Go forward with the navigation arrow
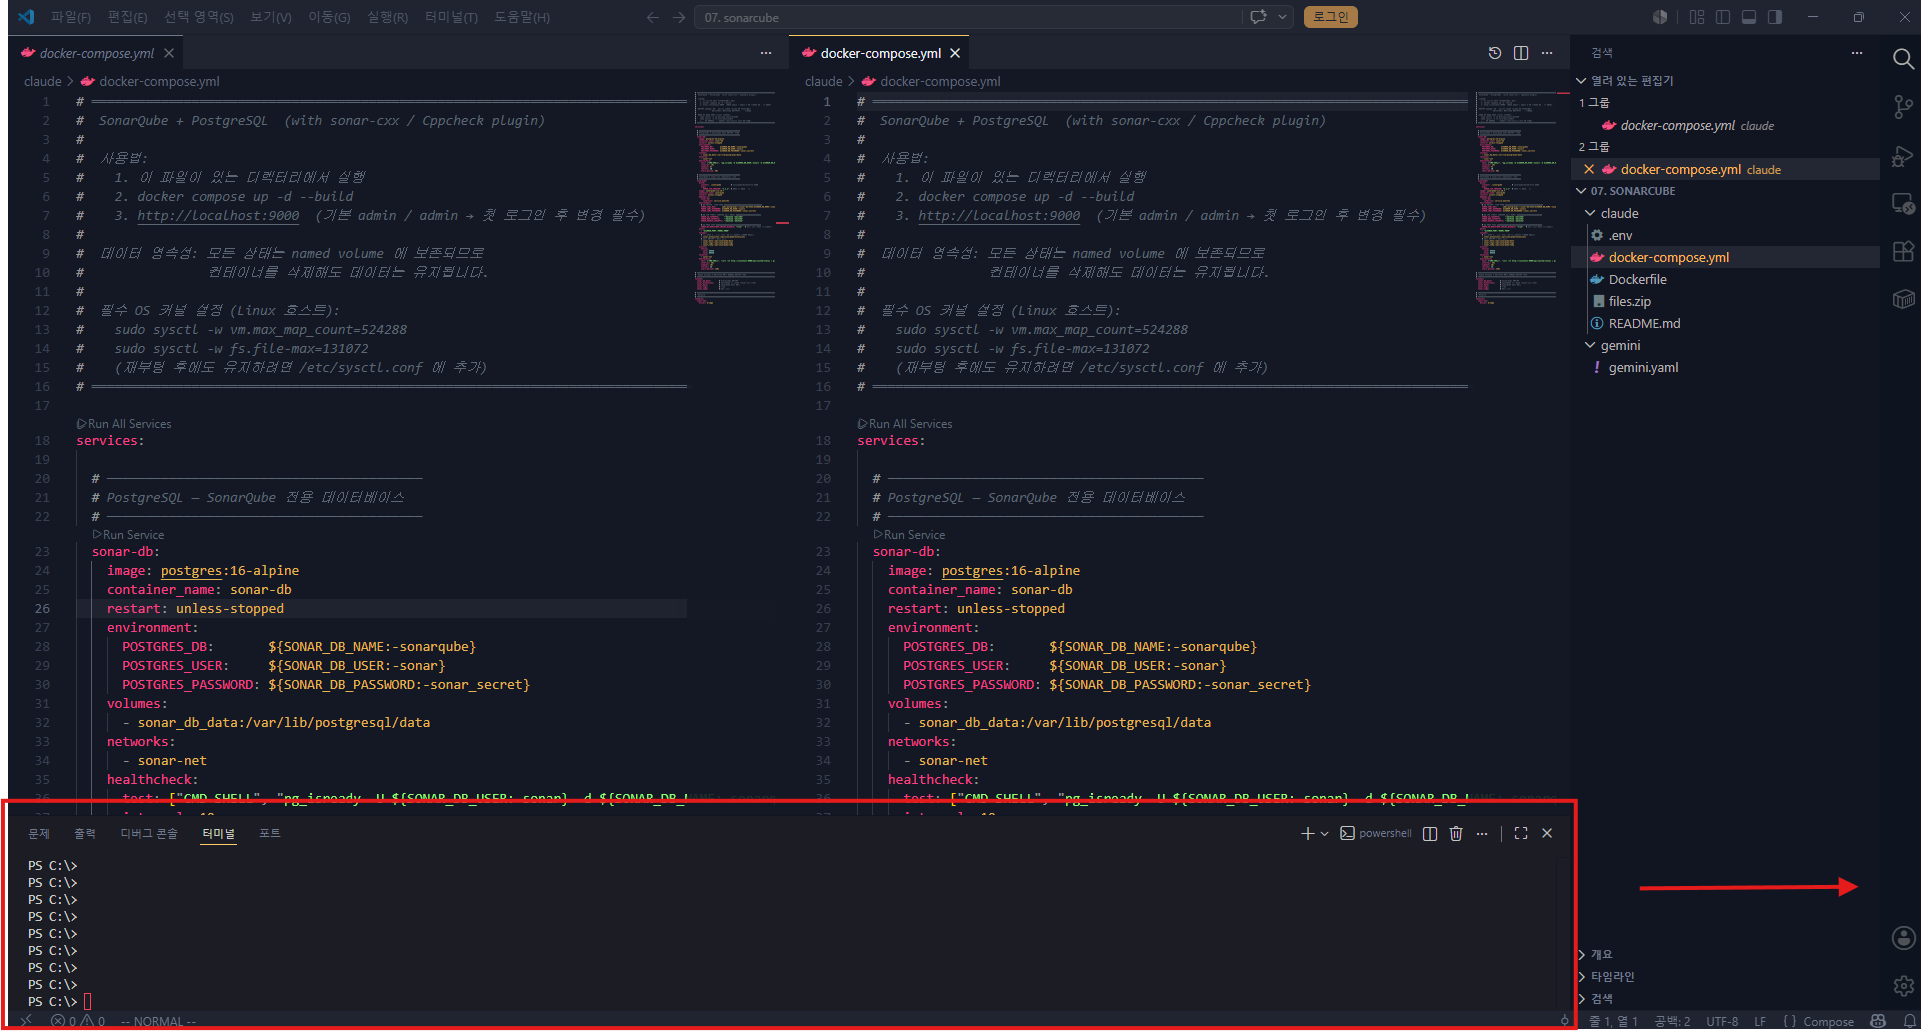Image resolution: width=1921 pixels, height=1031 pixels. (x=679, y=17)
